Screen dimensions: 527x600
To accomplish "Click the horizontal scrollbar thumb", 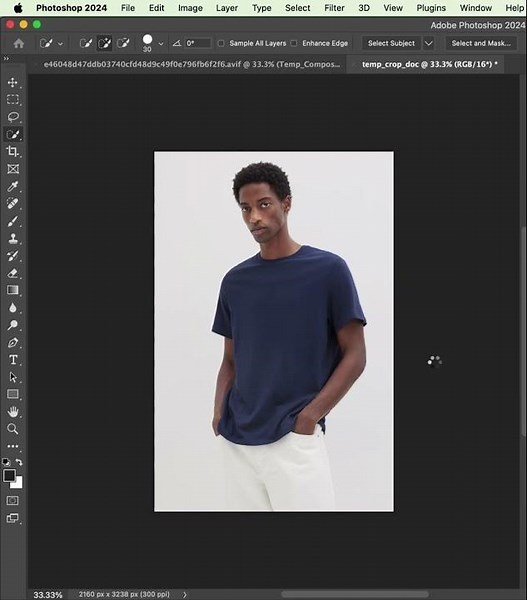I will (x=355, y=594).
